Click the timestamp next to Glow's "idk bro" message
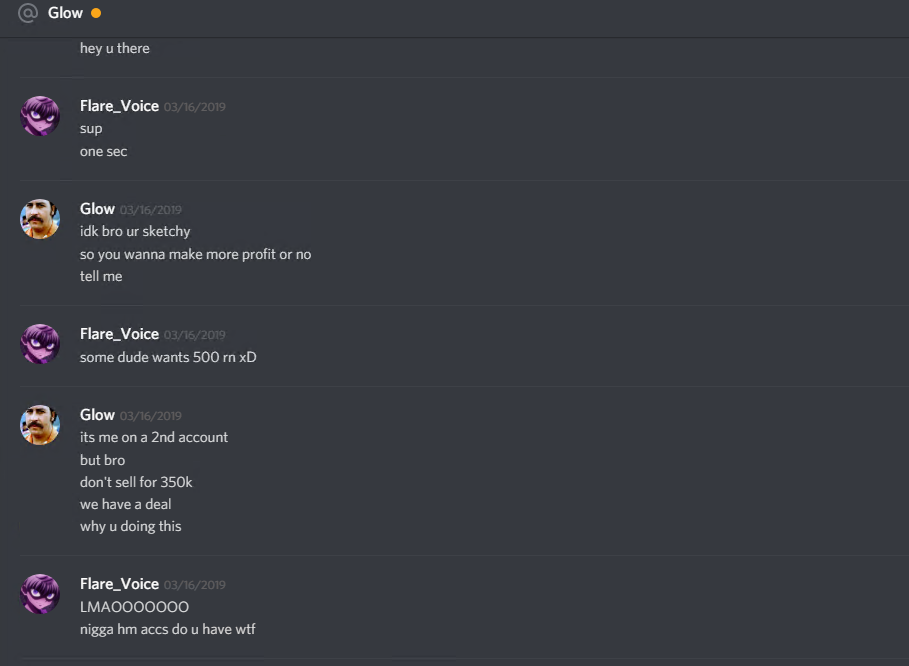 coord(150,210)
